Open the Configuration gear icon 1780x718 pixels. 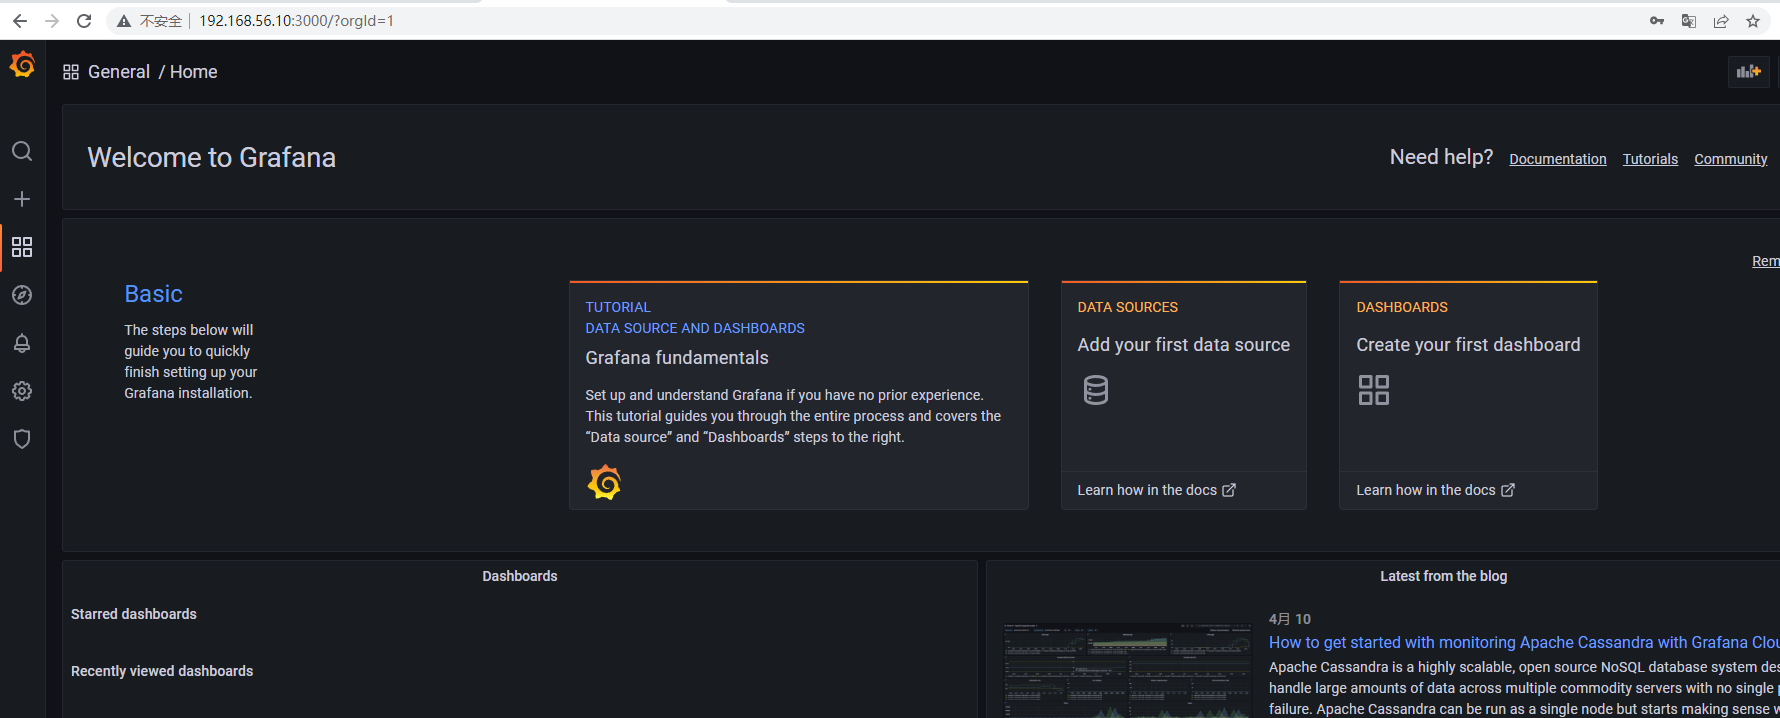click(x=22, y=391)
